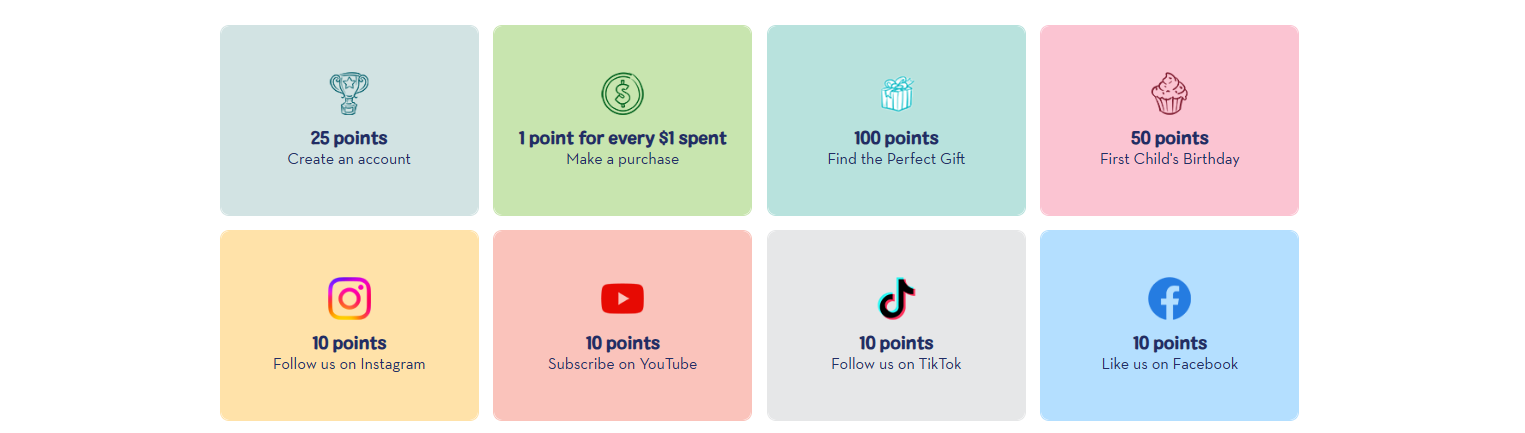Select the 'Create an account' text
This screenshot has width=1525, height=433.
click(x=349, y=159)
